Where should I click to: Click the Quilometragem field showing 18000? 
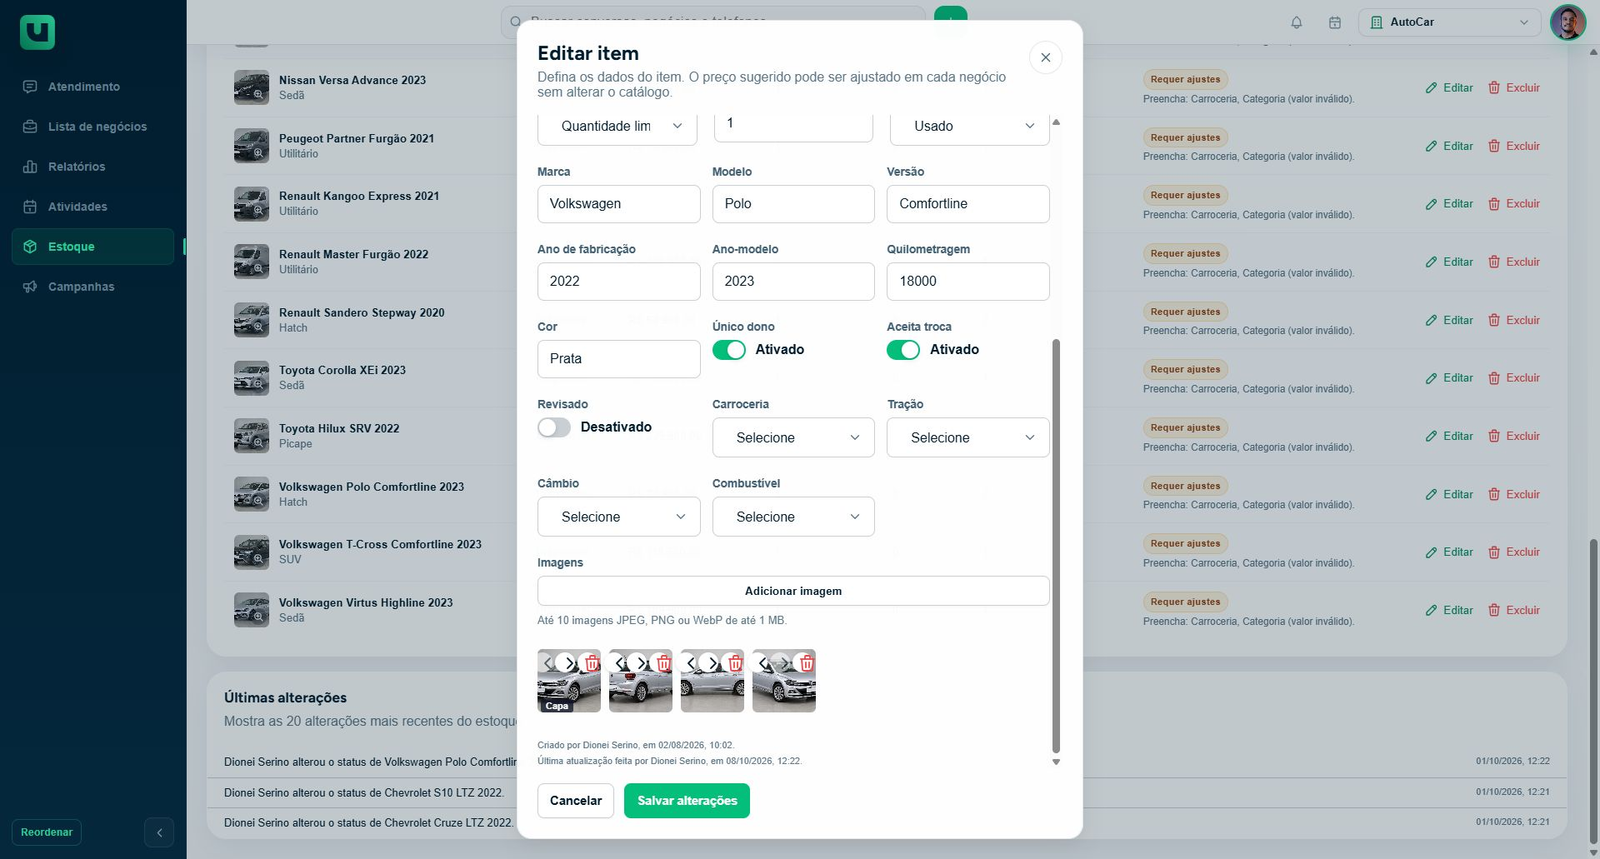(x=968, y=281)
